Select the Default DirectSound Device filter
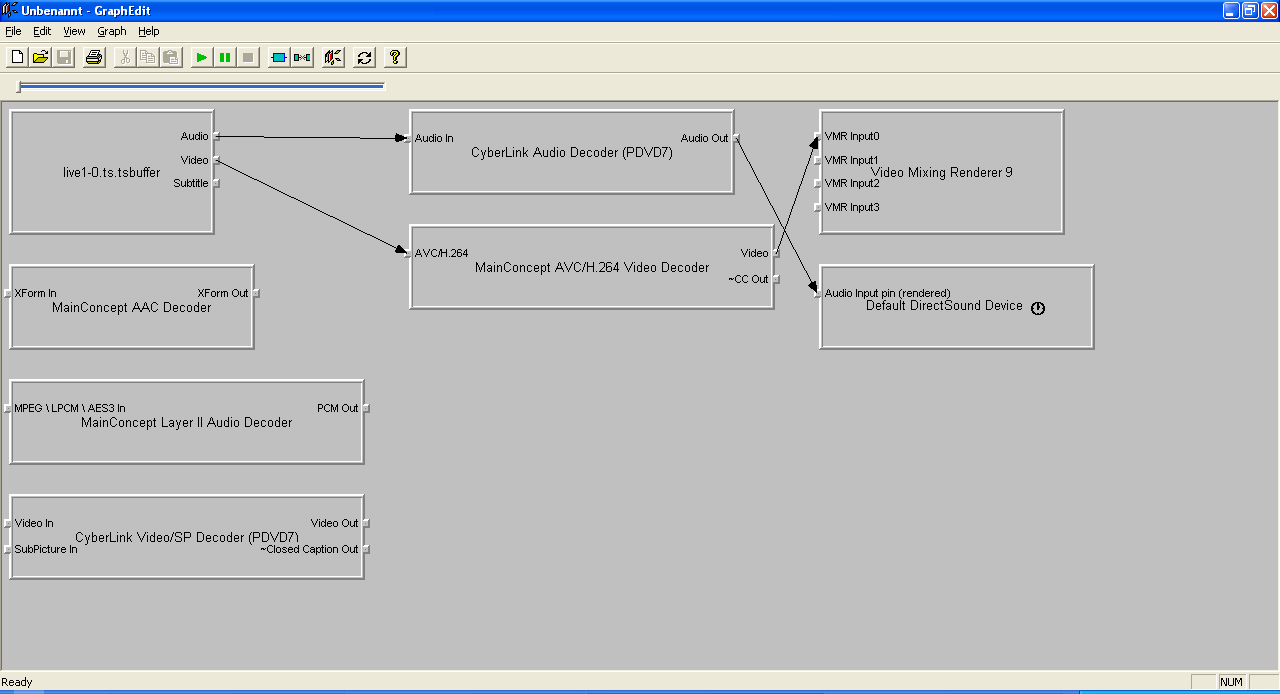The image size is (1280, 694). 956,307
